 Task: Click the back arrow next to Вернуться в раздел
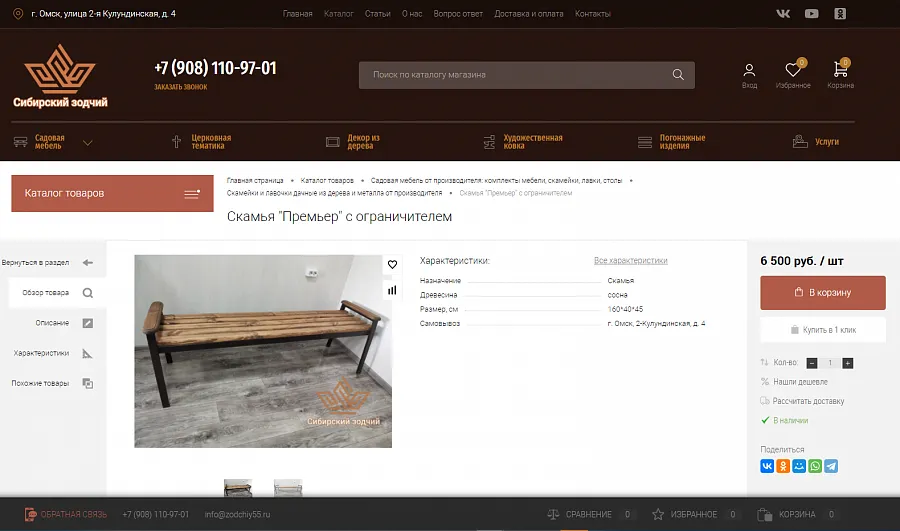(x=87, y=262)
